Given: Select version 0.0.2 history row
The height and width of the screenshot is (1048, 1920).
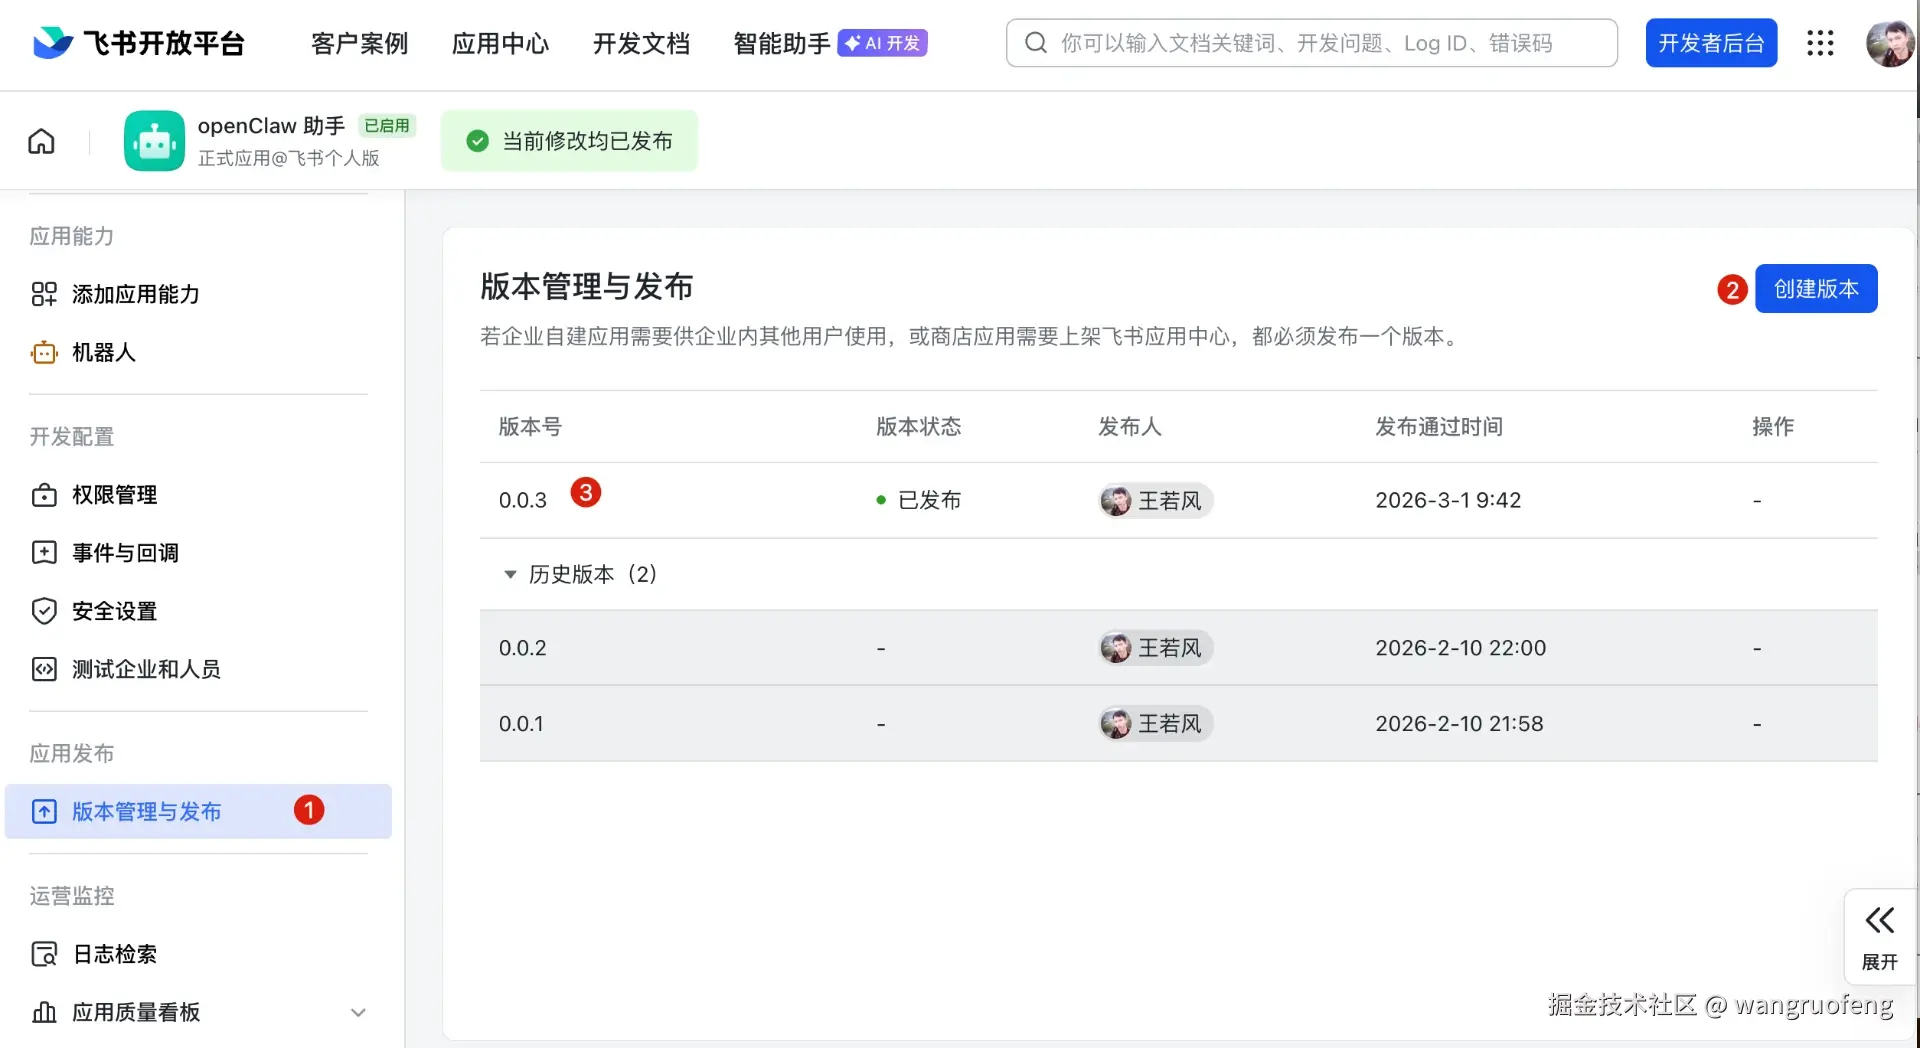Looking at the screenshot, I should 523,648.
